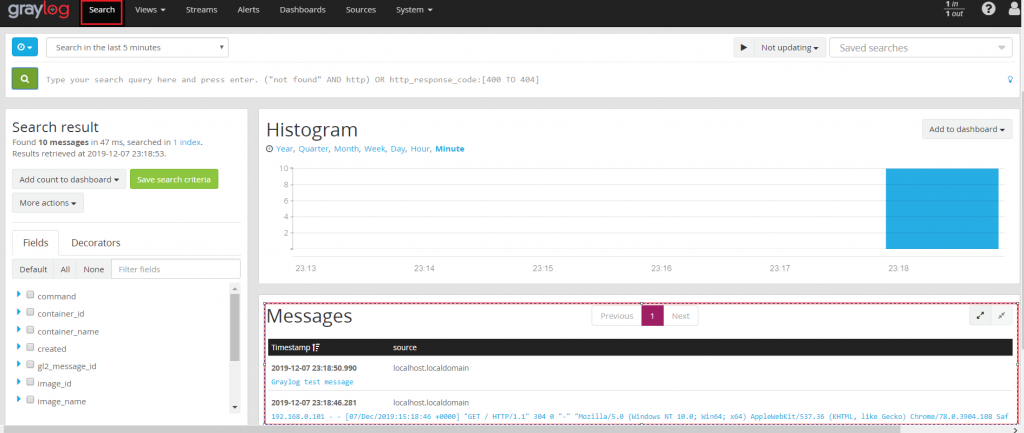Image resolution: width=1024 pixels, height=433 pixels.
Task: Open the help question mark icon
Action: [989, 9]
